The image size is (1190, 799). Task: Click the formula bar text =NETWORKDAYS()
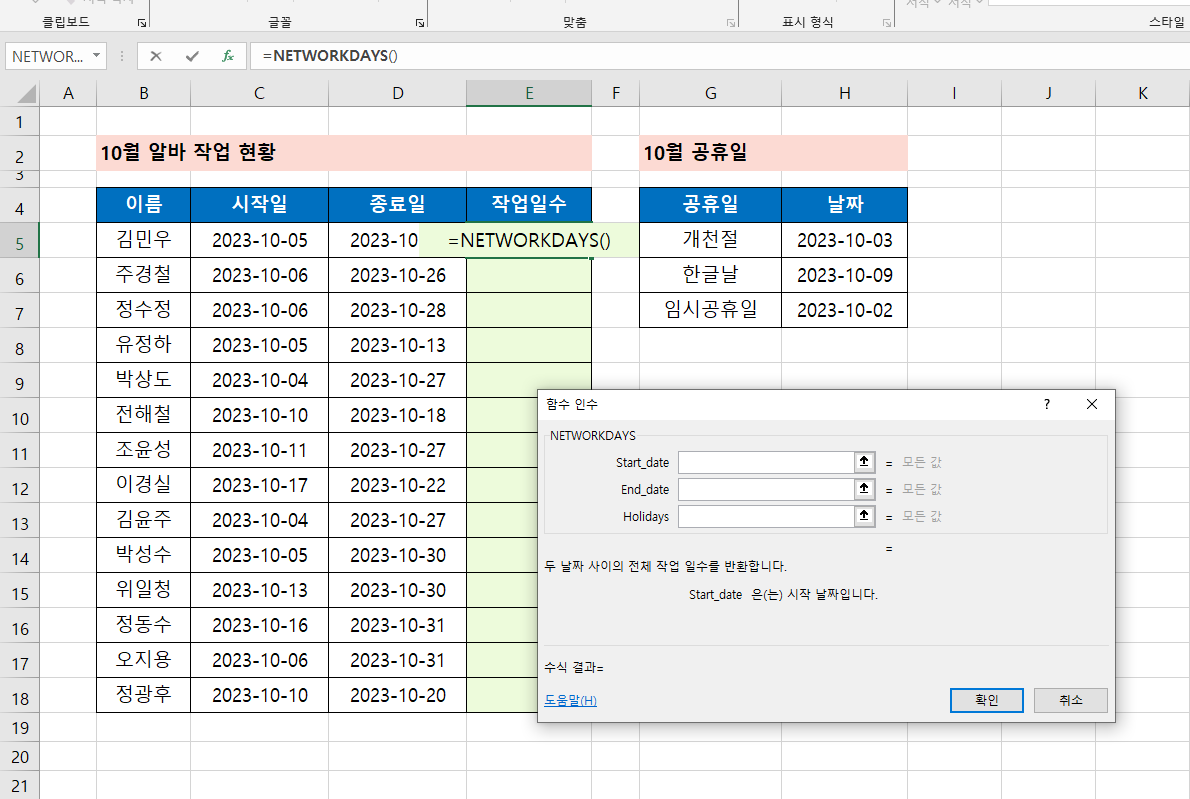pos(329,55)
